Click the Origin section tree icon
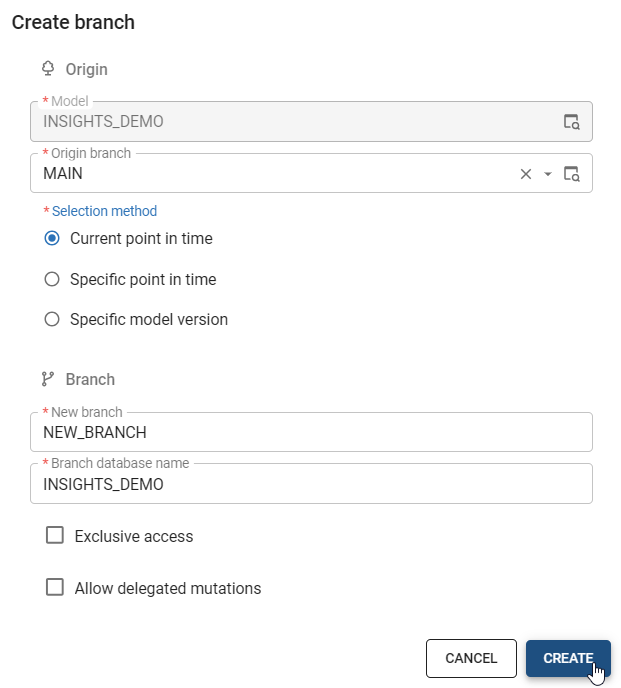 [x=48, y=69]
